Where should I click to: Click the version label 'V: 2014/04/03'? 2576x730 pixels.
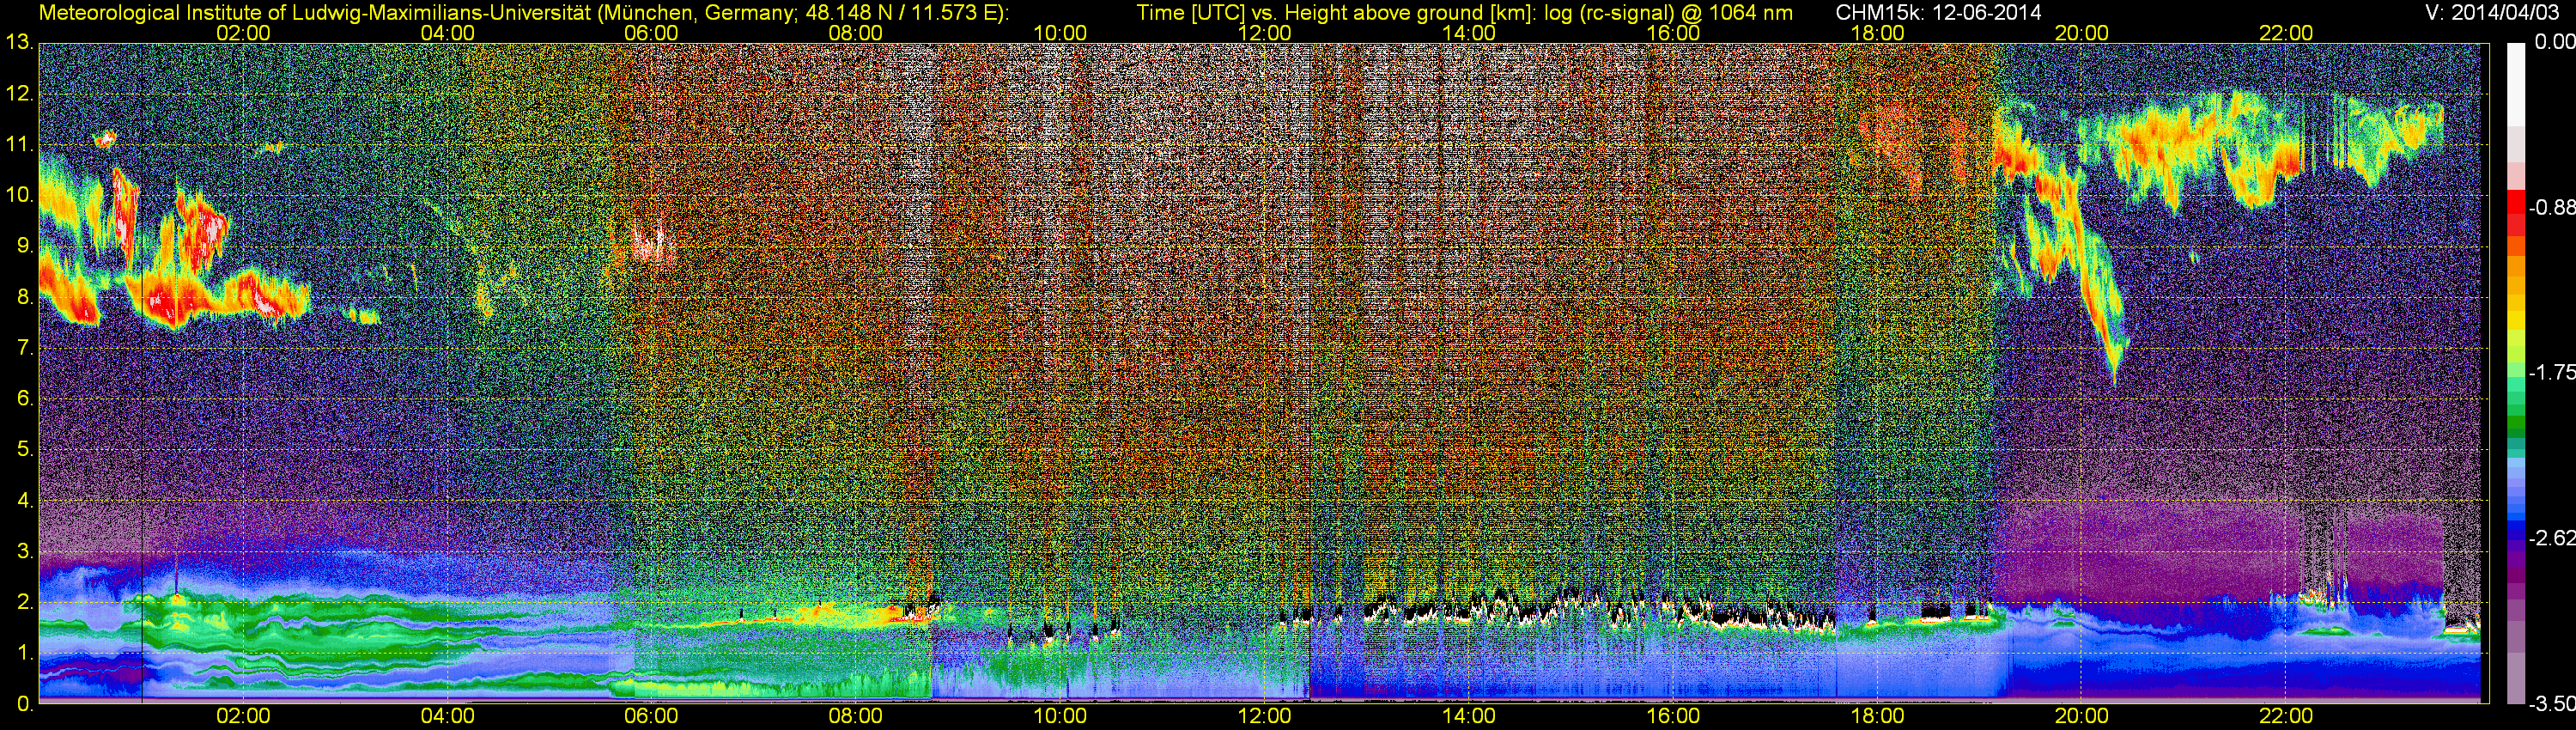click(x=2492, y=12)
